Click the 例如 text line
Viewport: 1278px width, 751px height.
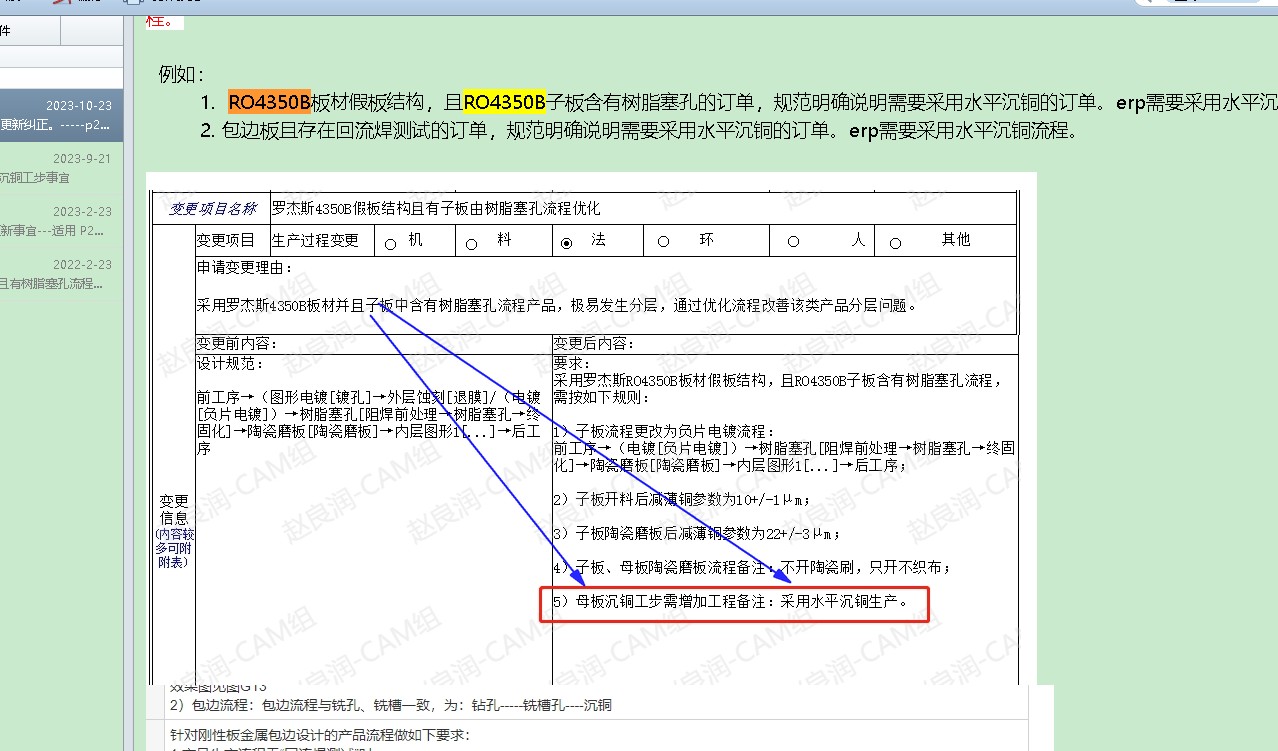(x=181, y=74)
